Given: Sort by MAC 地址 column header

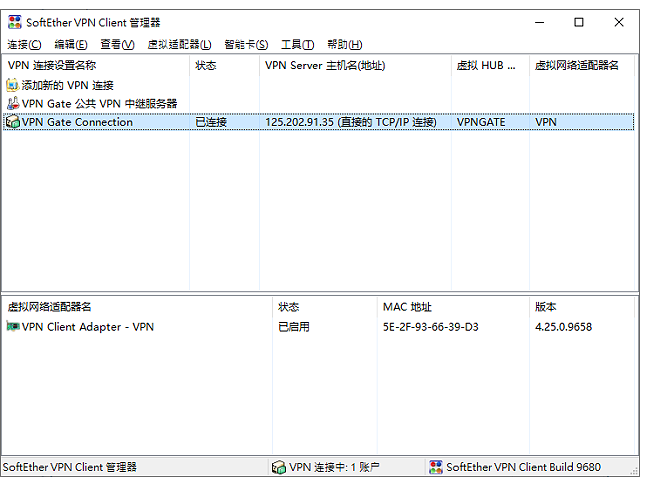Looking at the screenshot, I should click(x=453, y=307).
